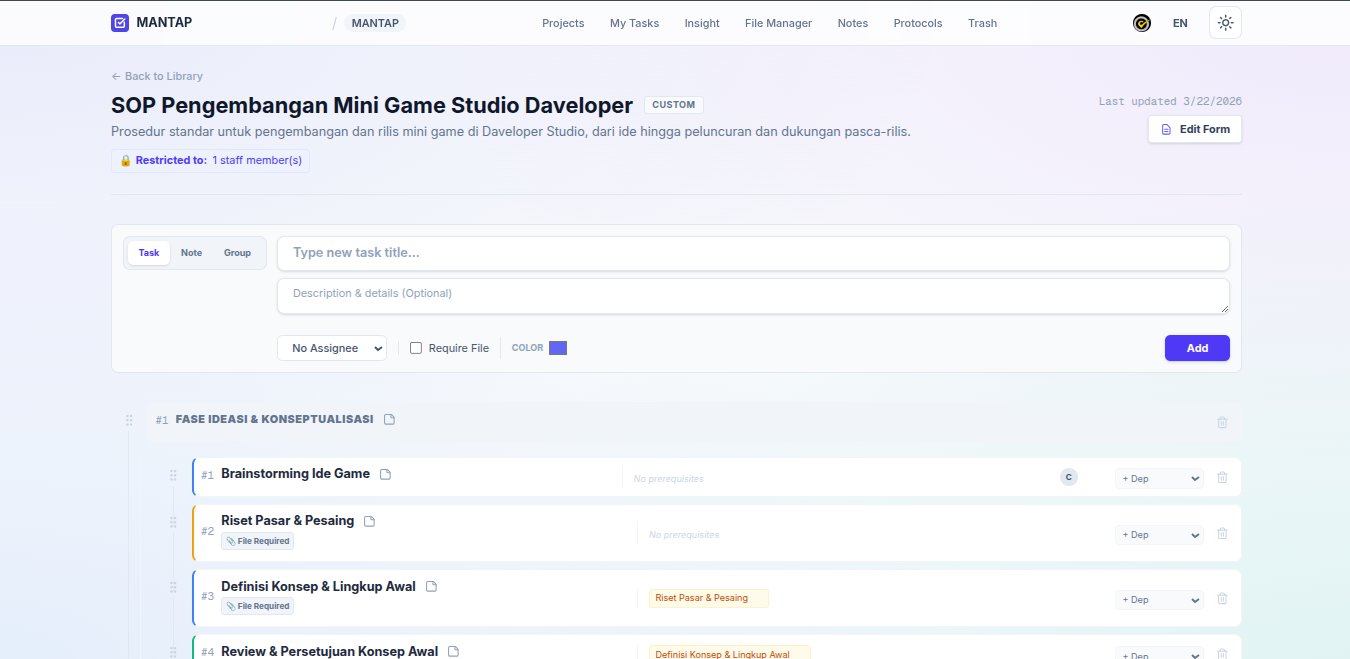Open note icon beside Review & Persetujuan Konsep Awal
This screenshot has width=1350, height=659.
click(453, 651)
